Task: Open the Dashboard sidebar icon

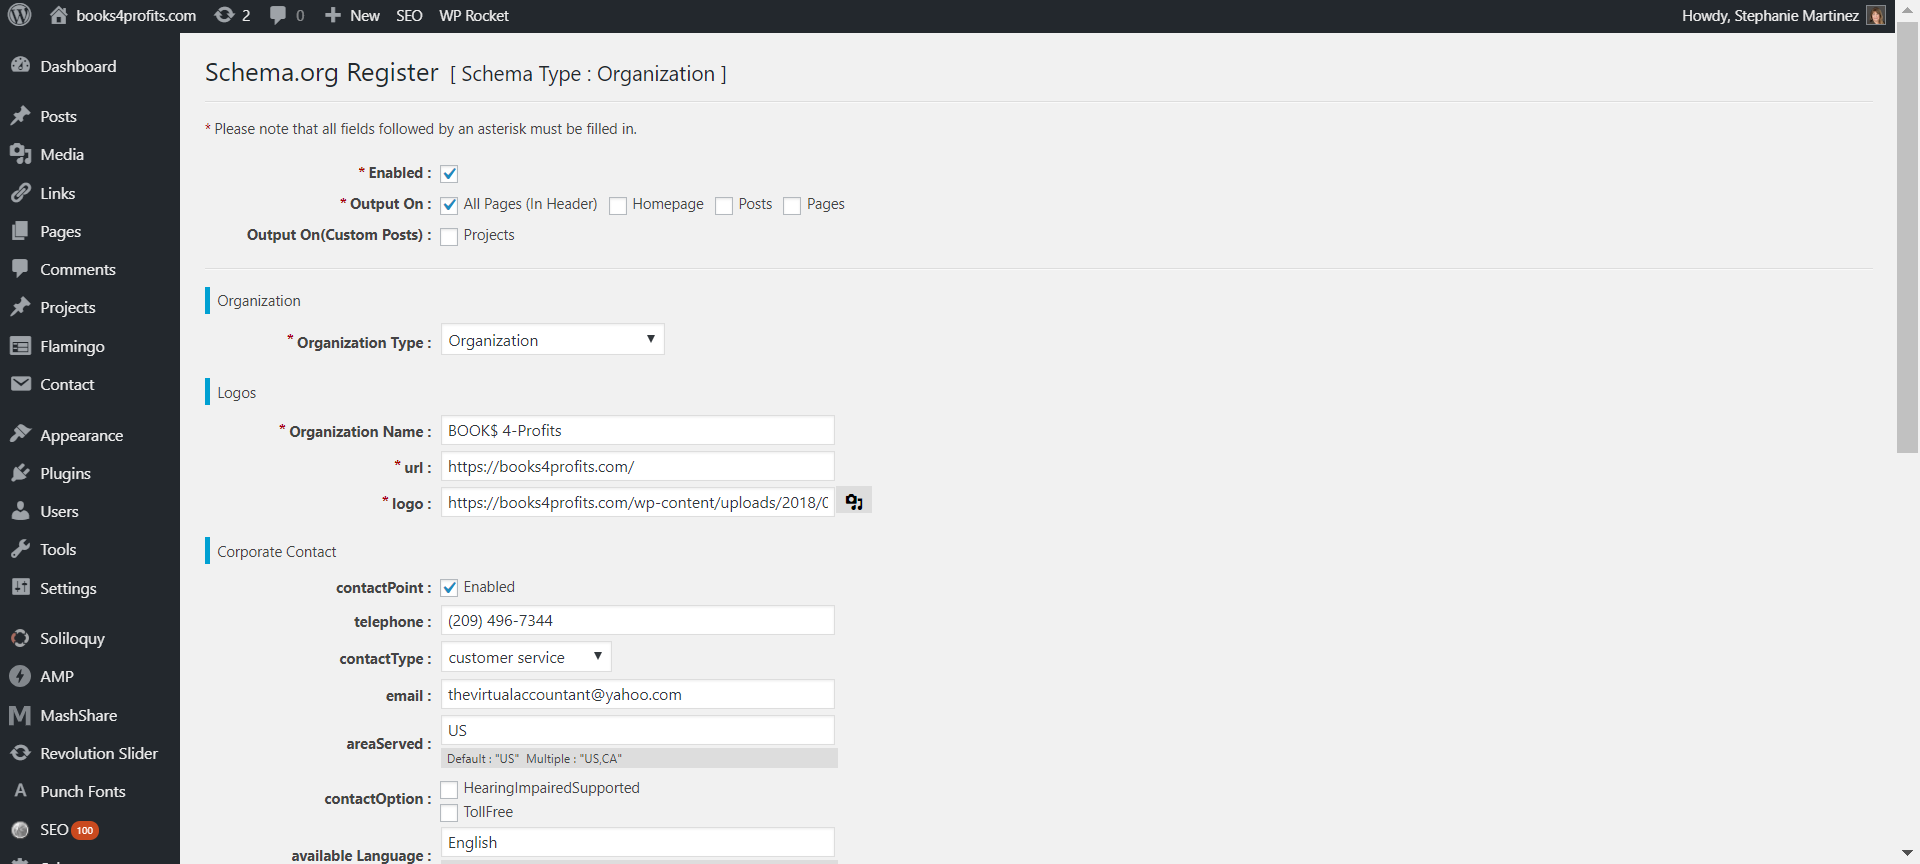Action: tap(20, 65)
